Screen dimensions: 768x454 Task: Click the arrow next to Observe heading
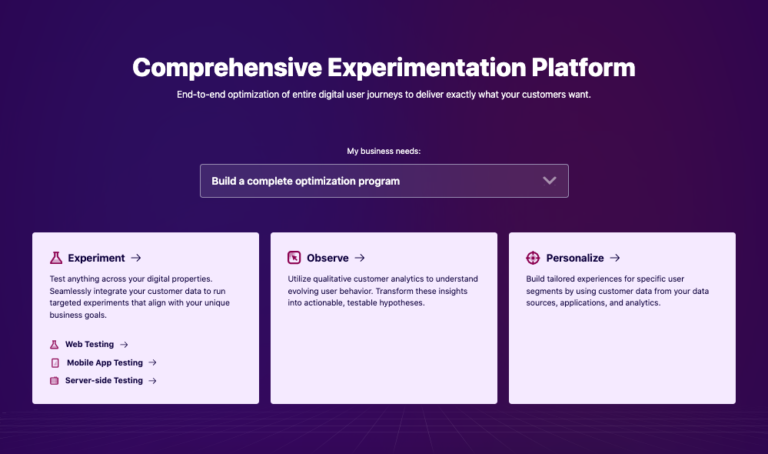[x=359, y=258]
